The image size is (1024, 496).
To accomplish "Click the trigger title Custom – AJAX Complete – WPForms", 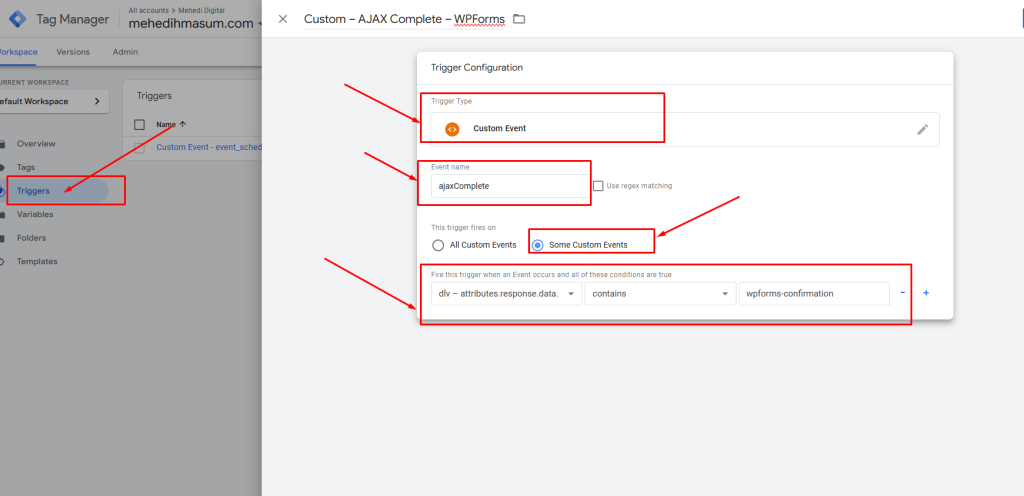I will click(x=404, y=19).
